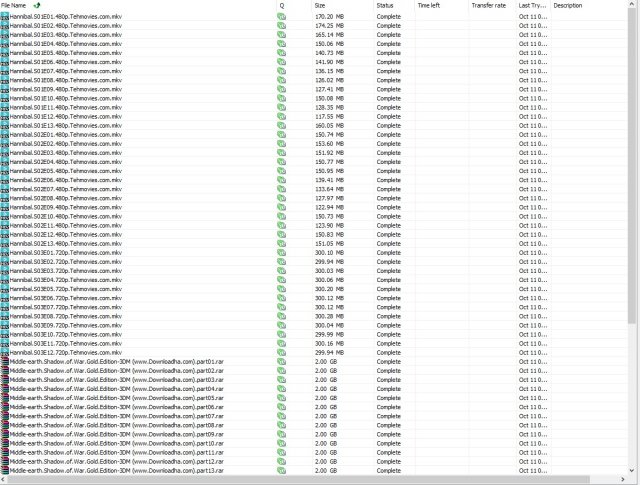Image resolution: width=640 pixels, height=485 pixels.
Task: Click the queue icon for Hannibal.S03E01.720p row
Action: (x=281, y=253)
